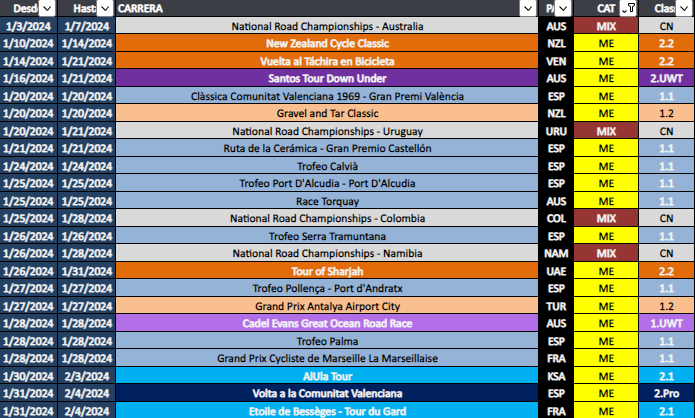
Task: Select the Santos Tour Down Under cell
Action: point(327,78)
